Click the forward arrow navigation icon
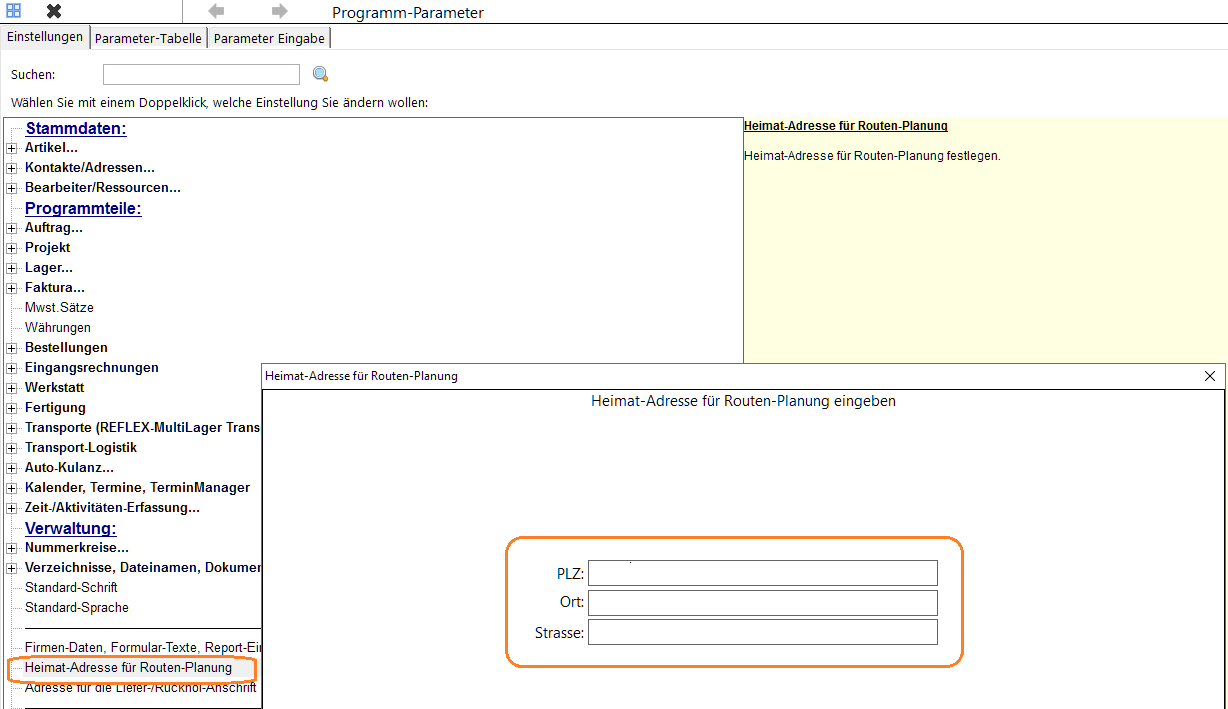This screenshot has width=1228, height=709. (280, 11)
